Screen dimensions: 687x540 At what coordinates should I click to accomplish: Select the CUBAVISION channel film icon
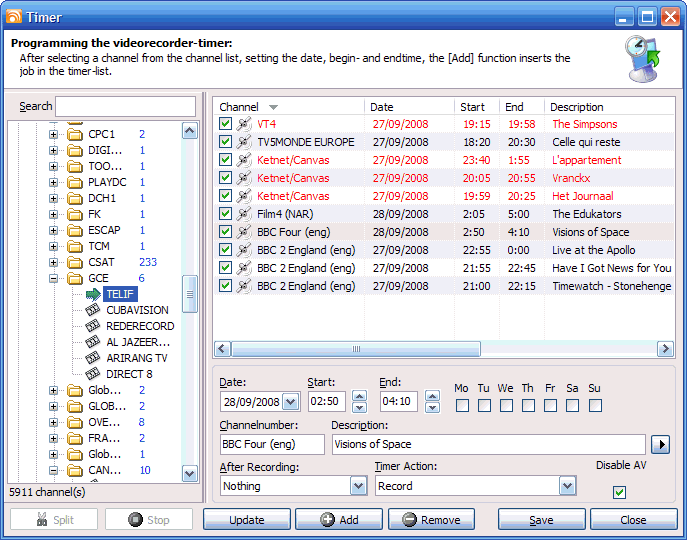point(93,310)
